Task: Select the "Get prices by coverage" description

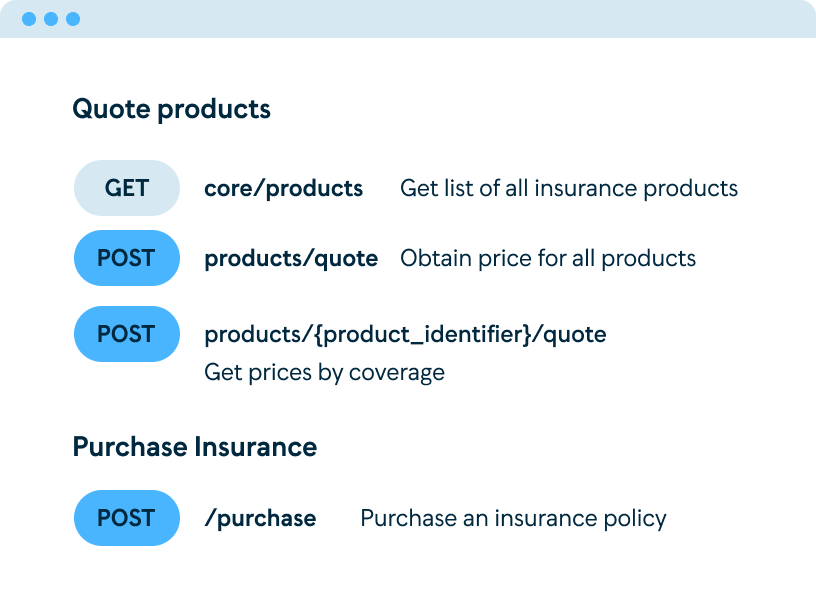Action: 324,373
